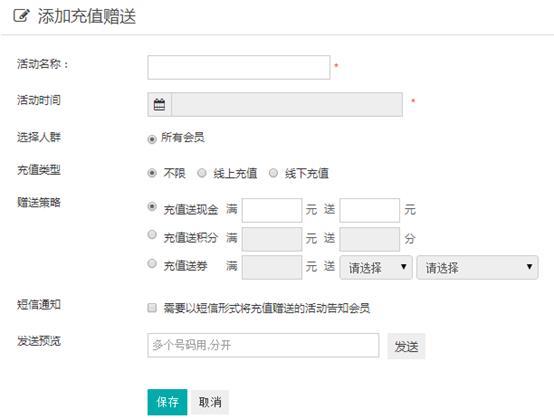Select the 充值送现金 strategy radio
This screenshot has width=554, height=419.
[152, 206]
